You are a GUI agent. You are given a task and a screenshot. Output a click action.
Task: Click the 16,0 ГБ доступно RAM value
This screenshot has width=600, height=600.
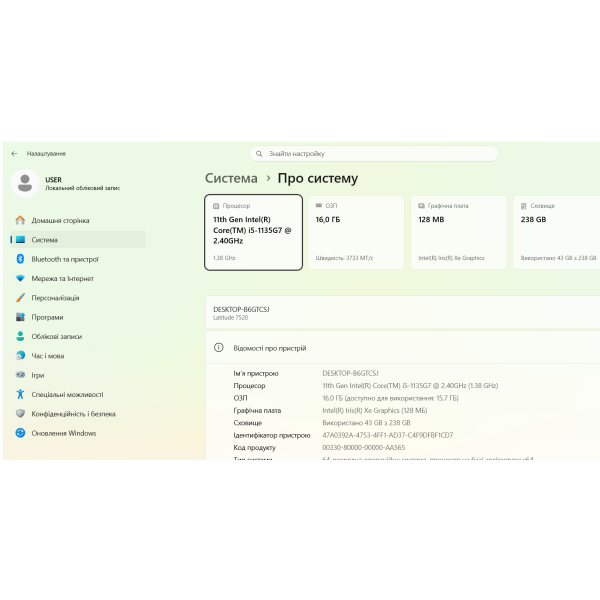390,398
